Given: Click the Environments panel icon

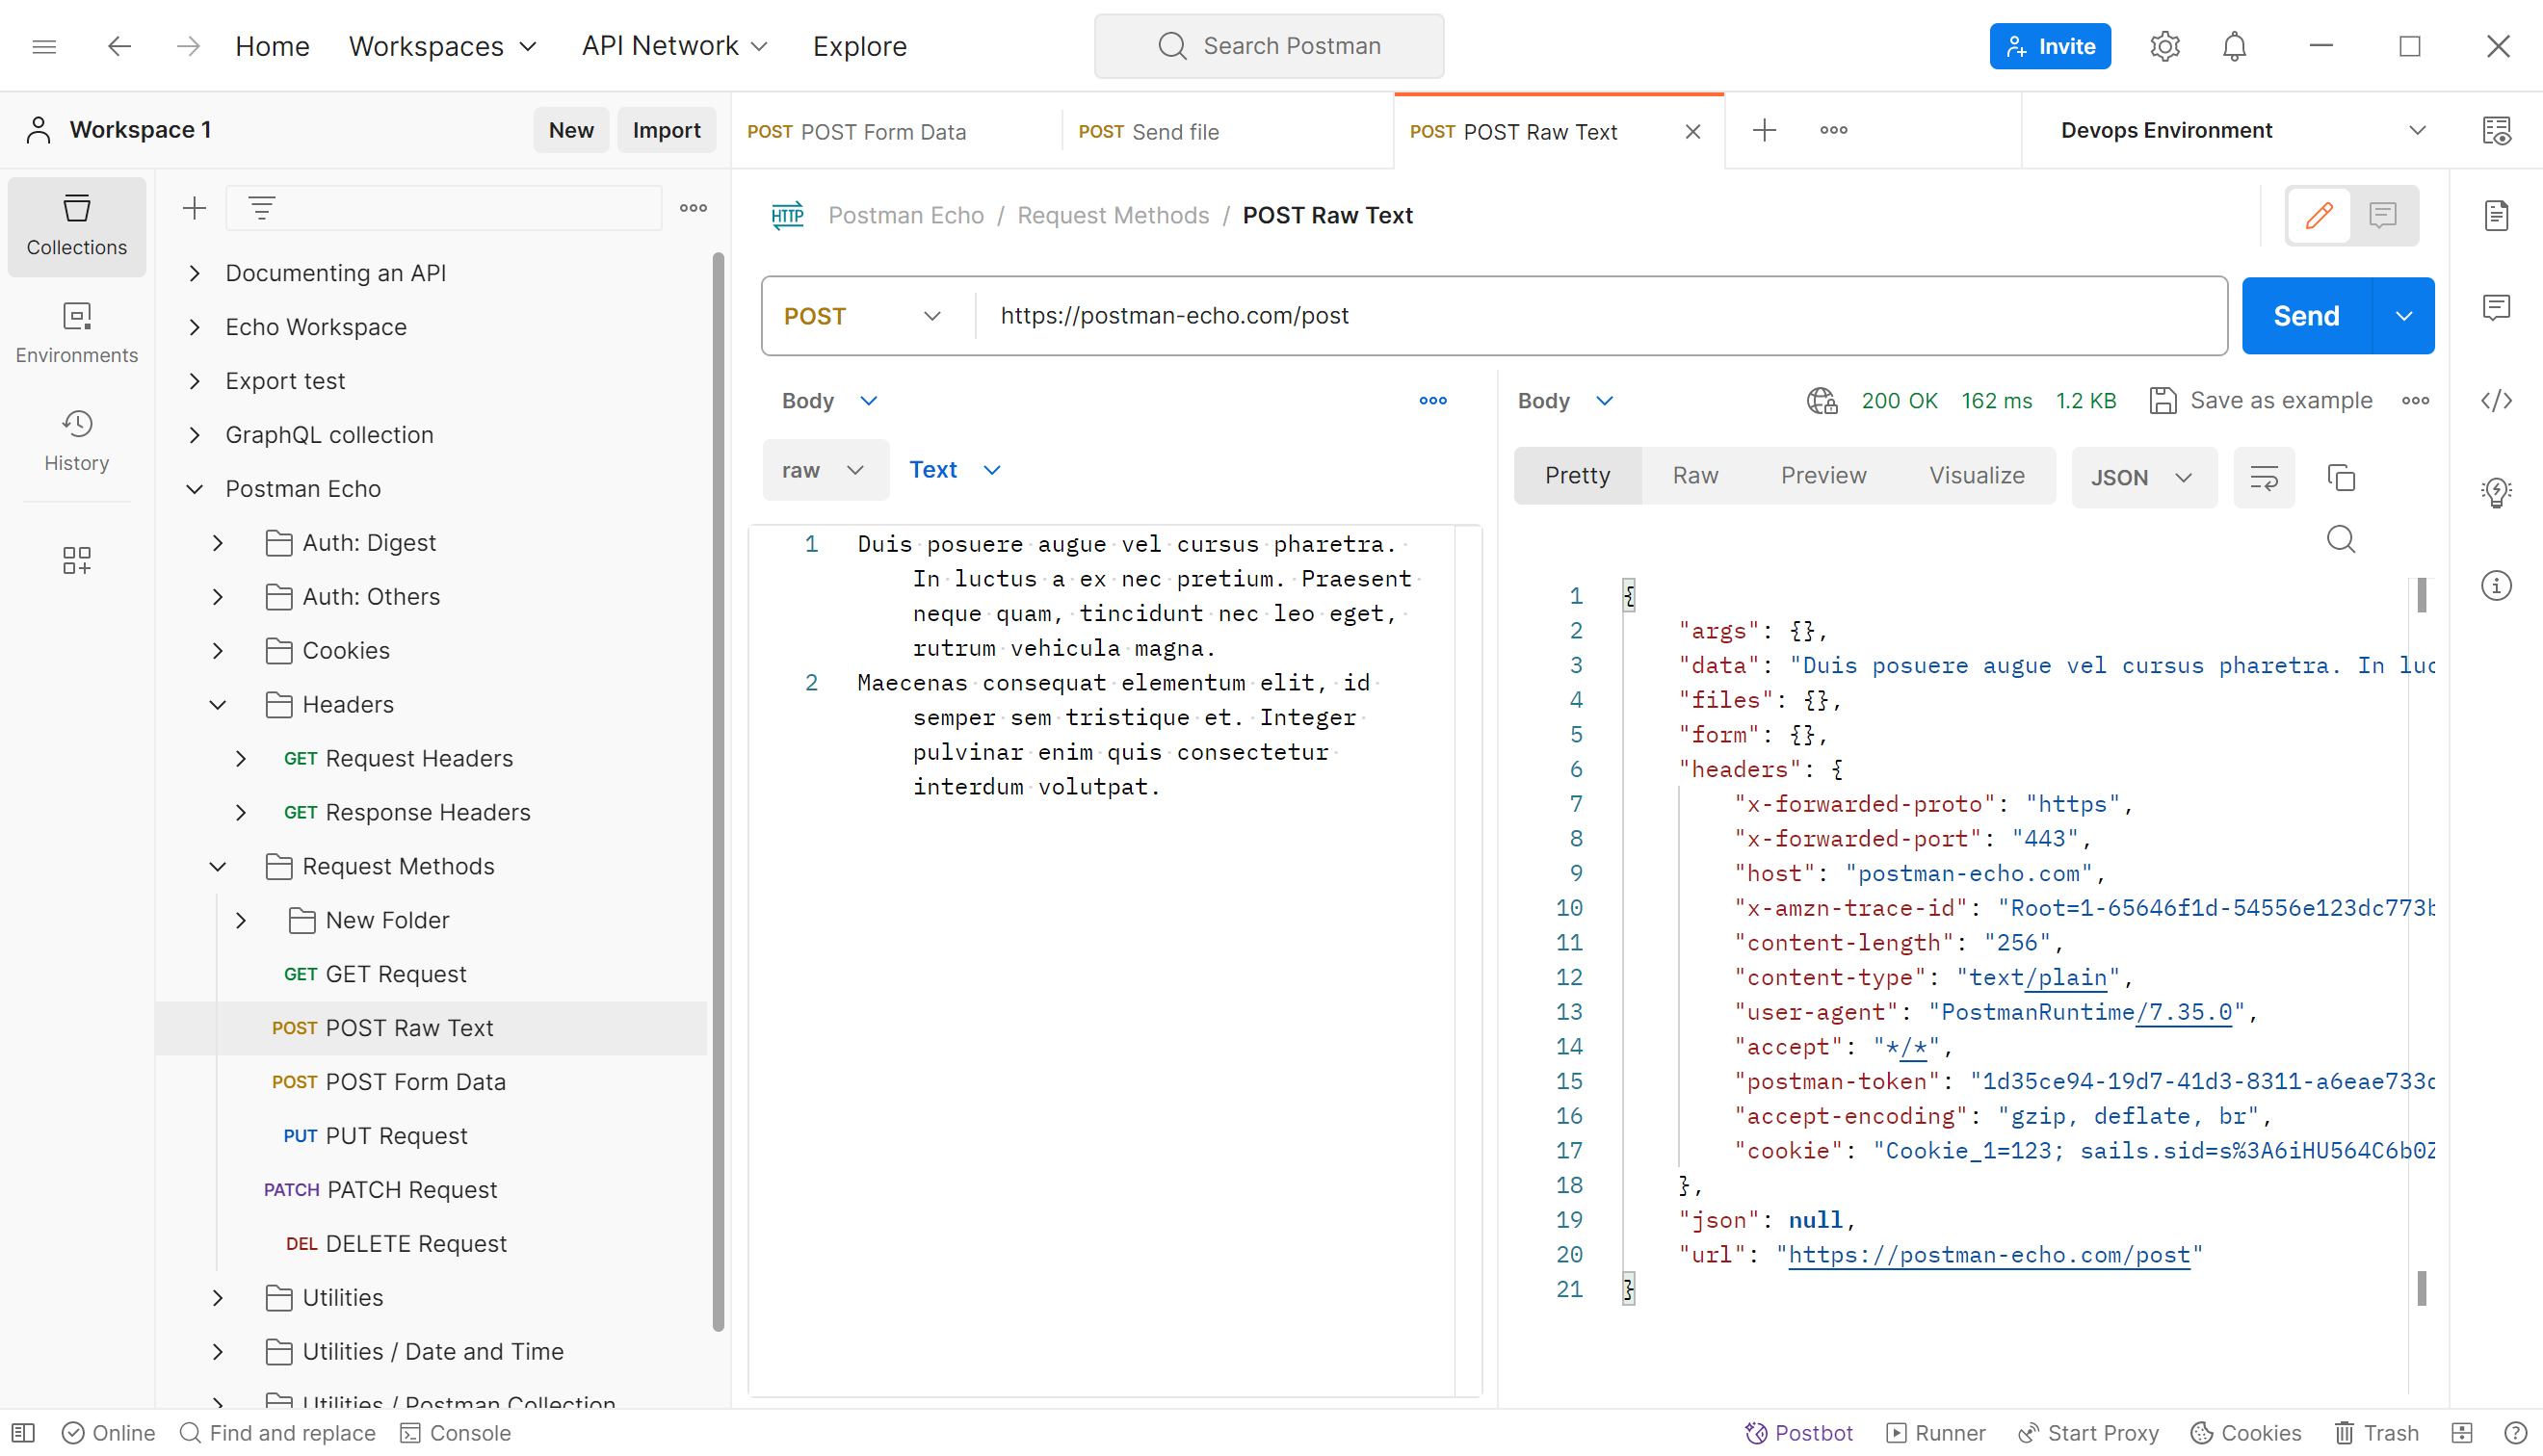Looking at the screenshot, I should 77,331.
